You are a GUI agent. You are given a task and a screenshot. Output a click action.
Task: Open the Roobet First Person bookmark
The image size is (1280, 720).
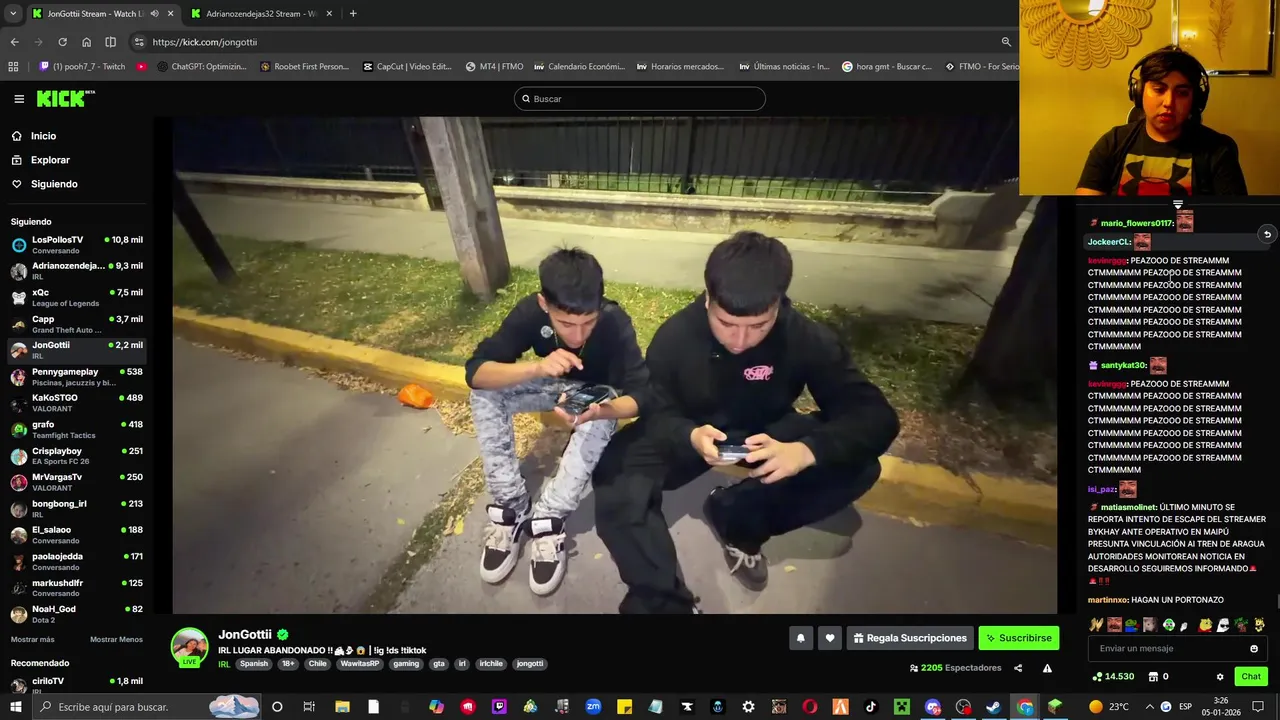(x=304, y=67)
